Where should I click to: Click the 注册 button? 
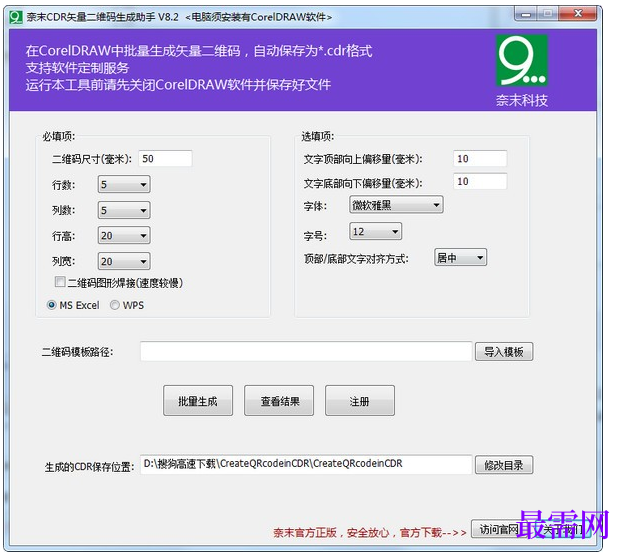[360, 401]
